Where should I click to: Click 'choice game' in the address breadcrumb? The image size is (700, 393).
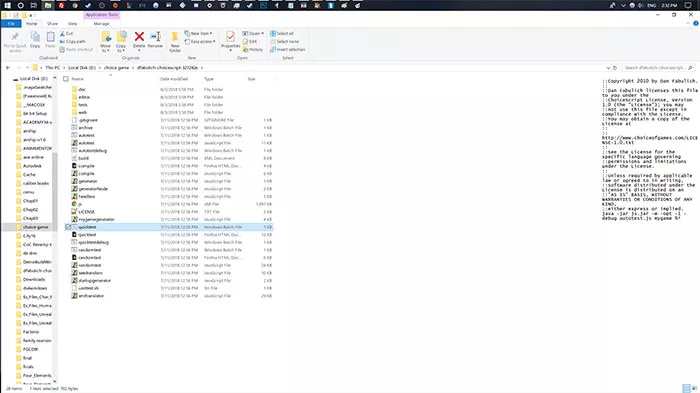116,68
